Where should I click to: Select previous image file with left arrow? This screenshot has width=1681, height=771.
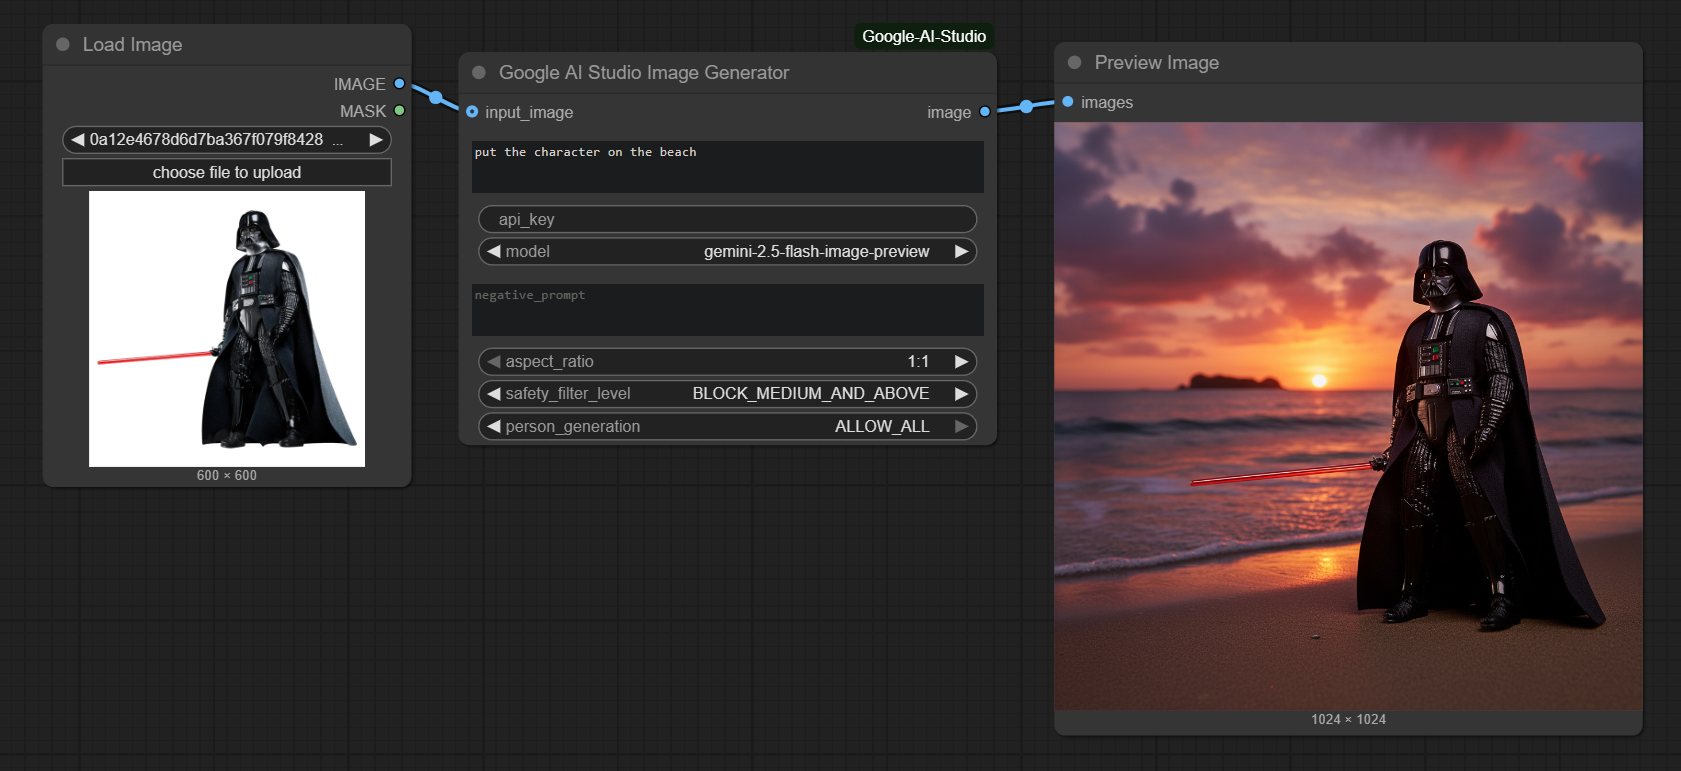[77, 140]
